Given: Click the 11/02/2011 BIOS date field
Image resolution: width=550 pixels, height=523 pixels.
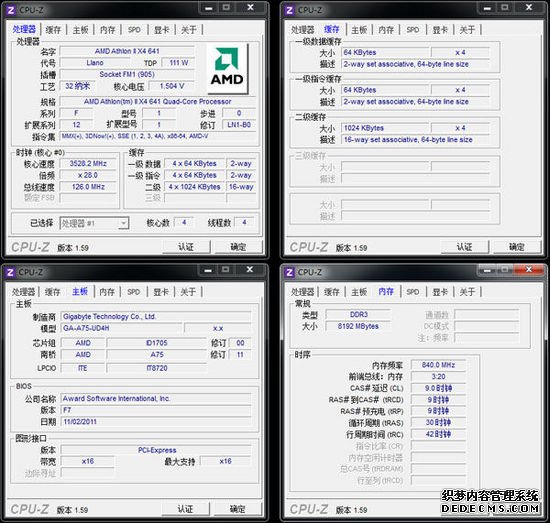Looking at the screenshot, I should 156,422.
